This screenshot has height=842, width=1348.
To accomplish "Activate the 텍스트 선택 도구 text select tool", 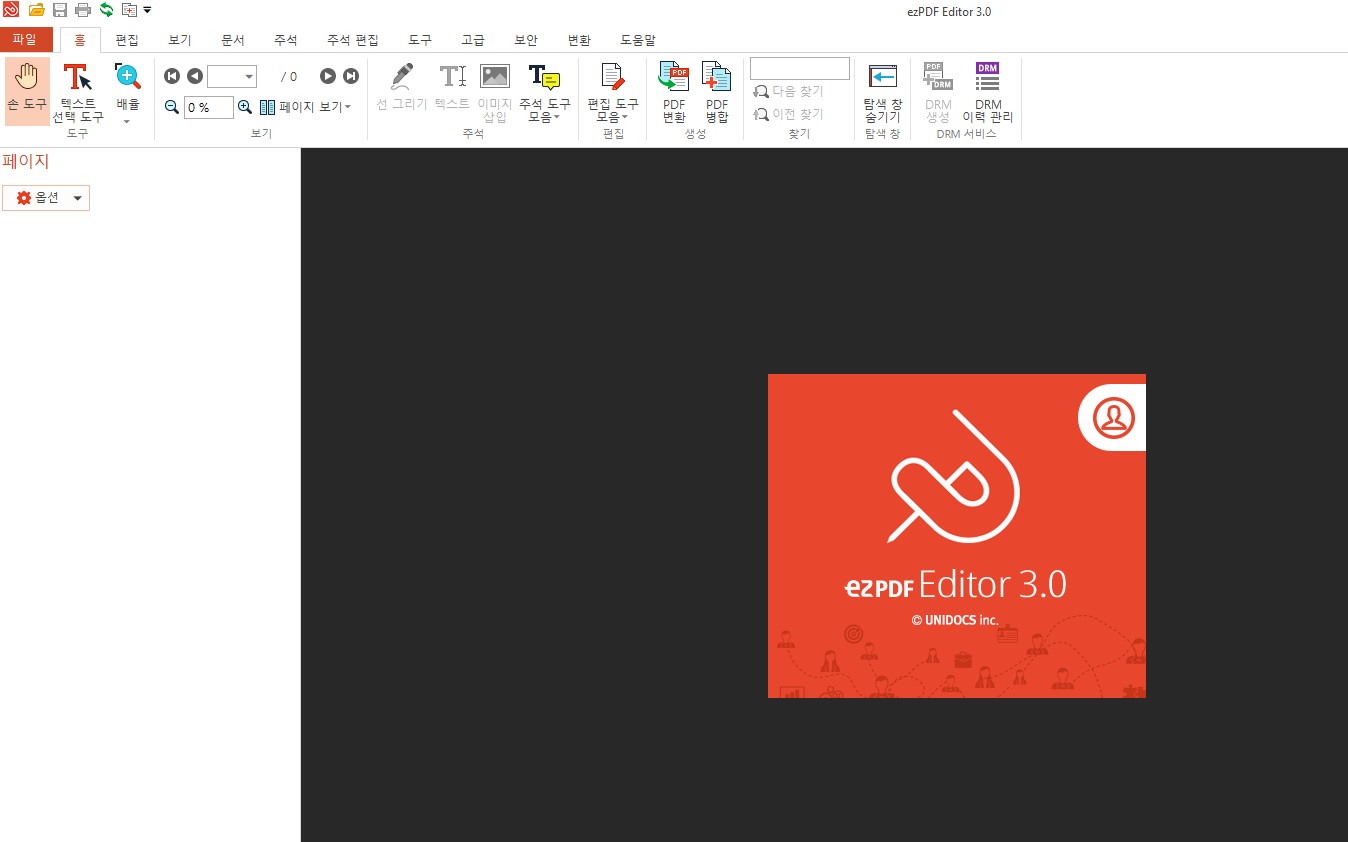I will pos(78,91).
